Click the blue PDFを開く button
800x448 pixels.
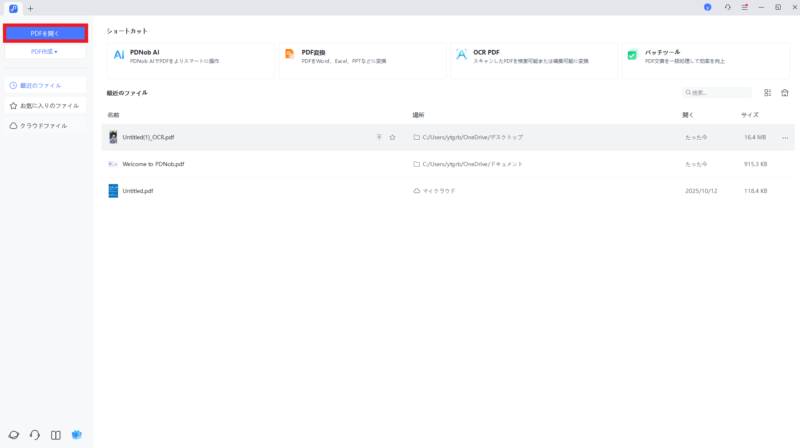(x=45, y=33)
